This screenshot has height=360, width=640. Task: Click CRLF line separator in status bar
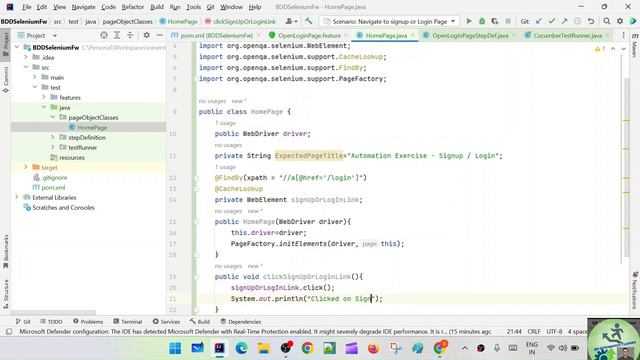534,331
